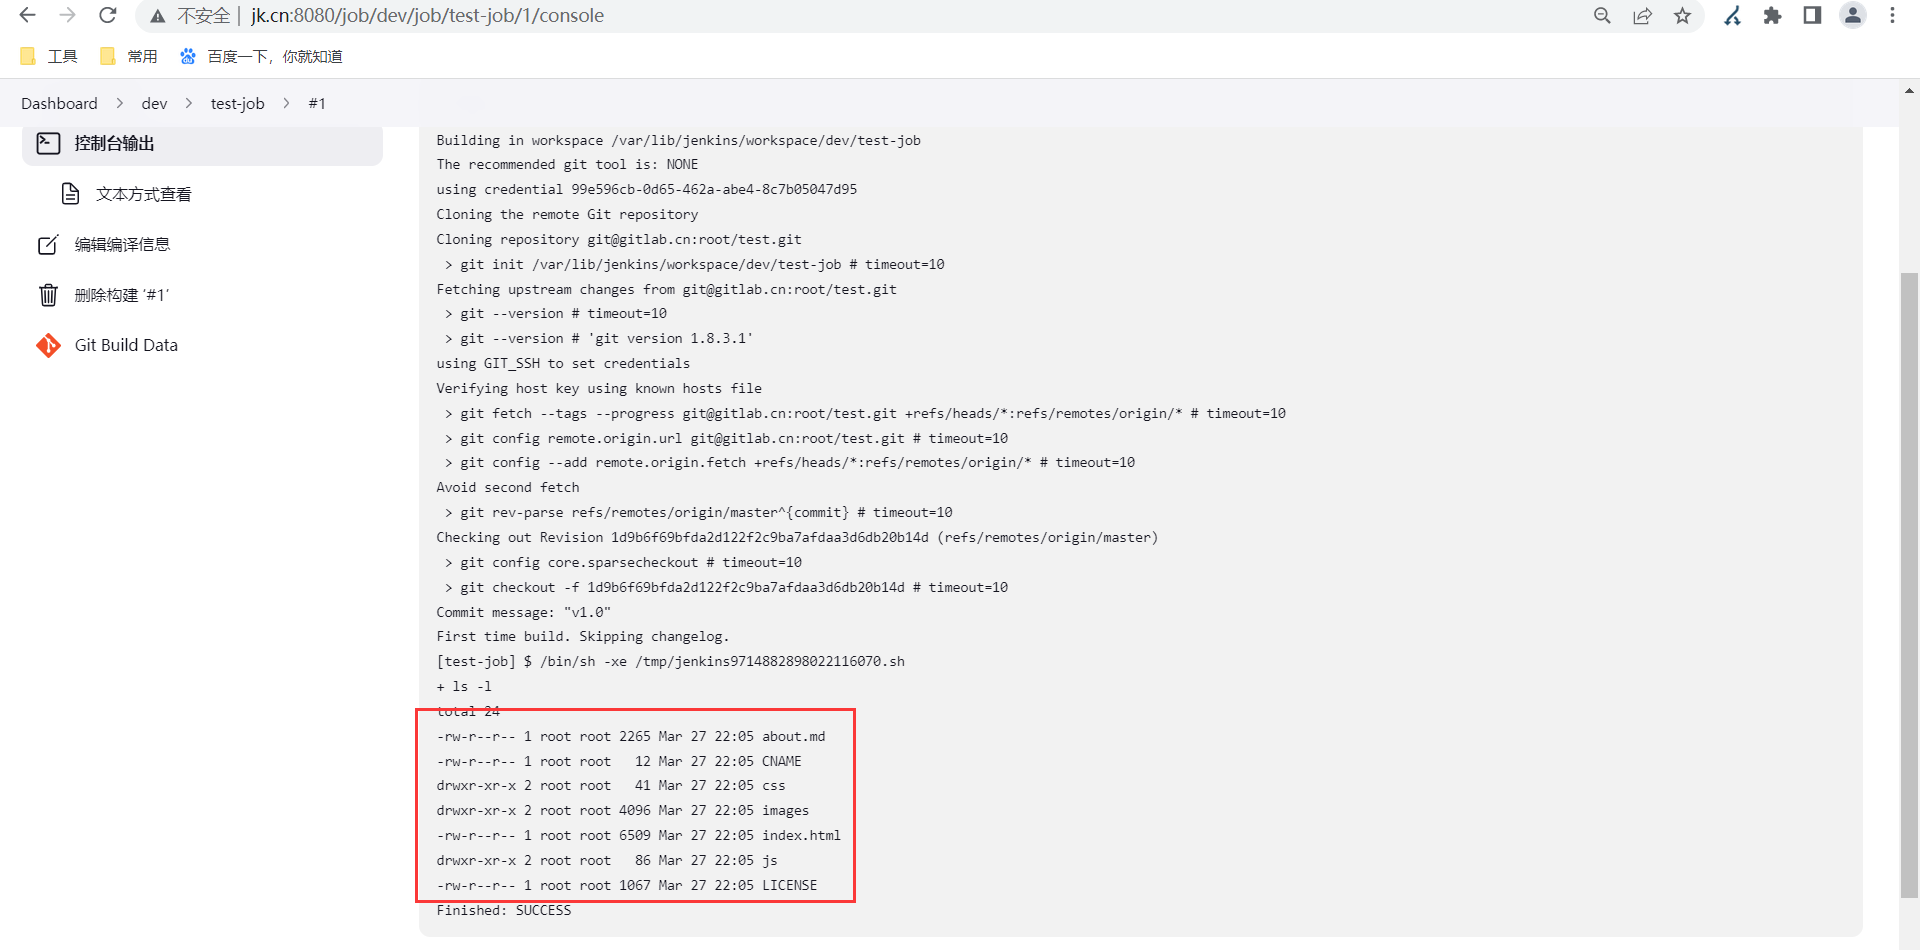The height and width of the screenshot is (950, 1920).
Task: Click the trash can delete icon
Action: pos(48,295)
